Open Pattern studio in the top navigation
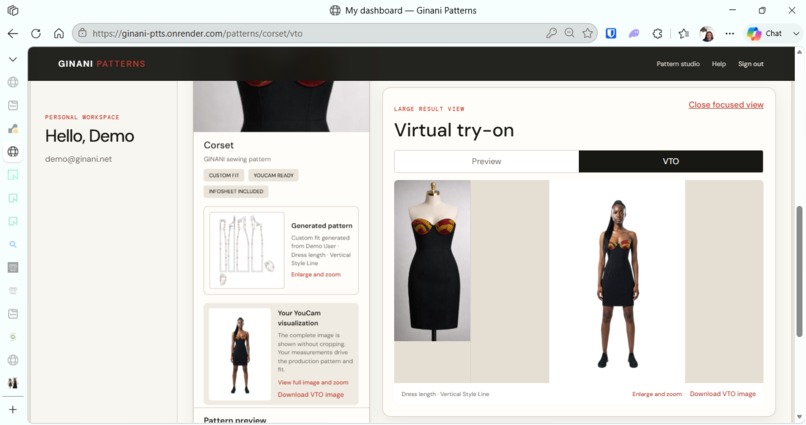Viewport: 806px width, 425px height. pyautogui.click(x=677, y=64)
